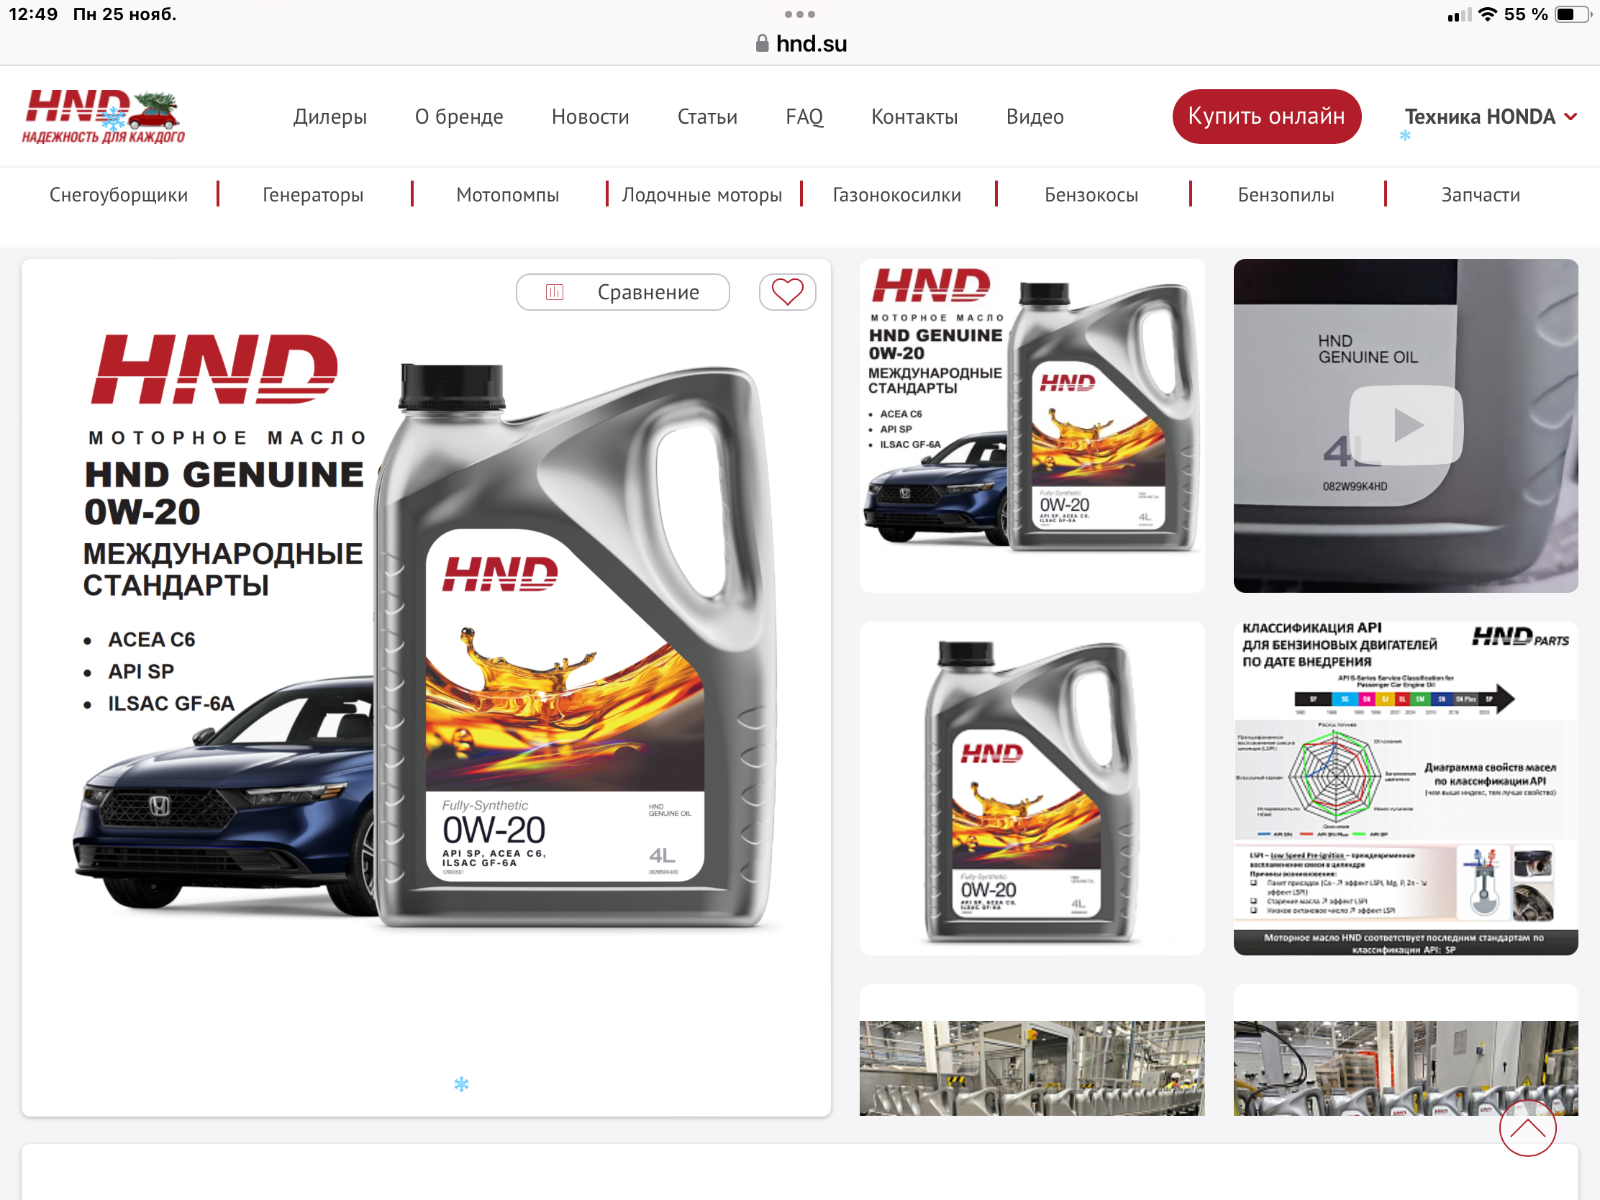1600x1200 pixels.
Task: Go to Дилеры page
Action: [330, 117]
